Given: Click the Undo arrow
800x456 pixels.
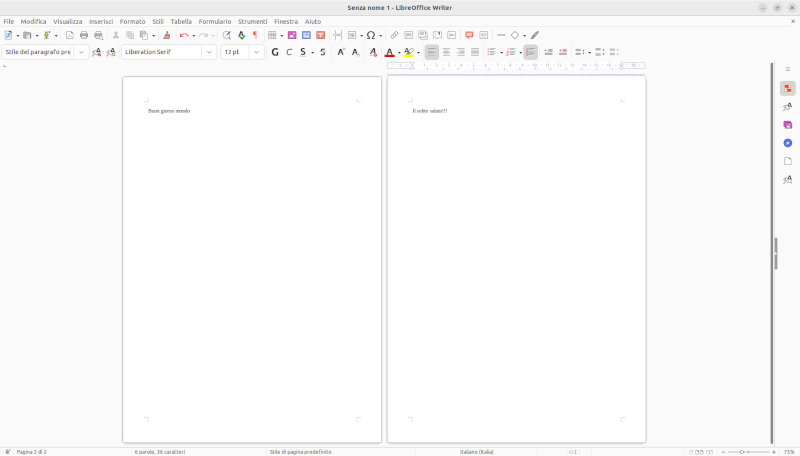Looking at the screenshot, I should pyautogui.click(x=184, y=35).
